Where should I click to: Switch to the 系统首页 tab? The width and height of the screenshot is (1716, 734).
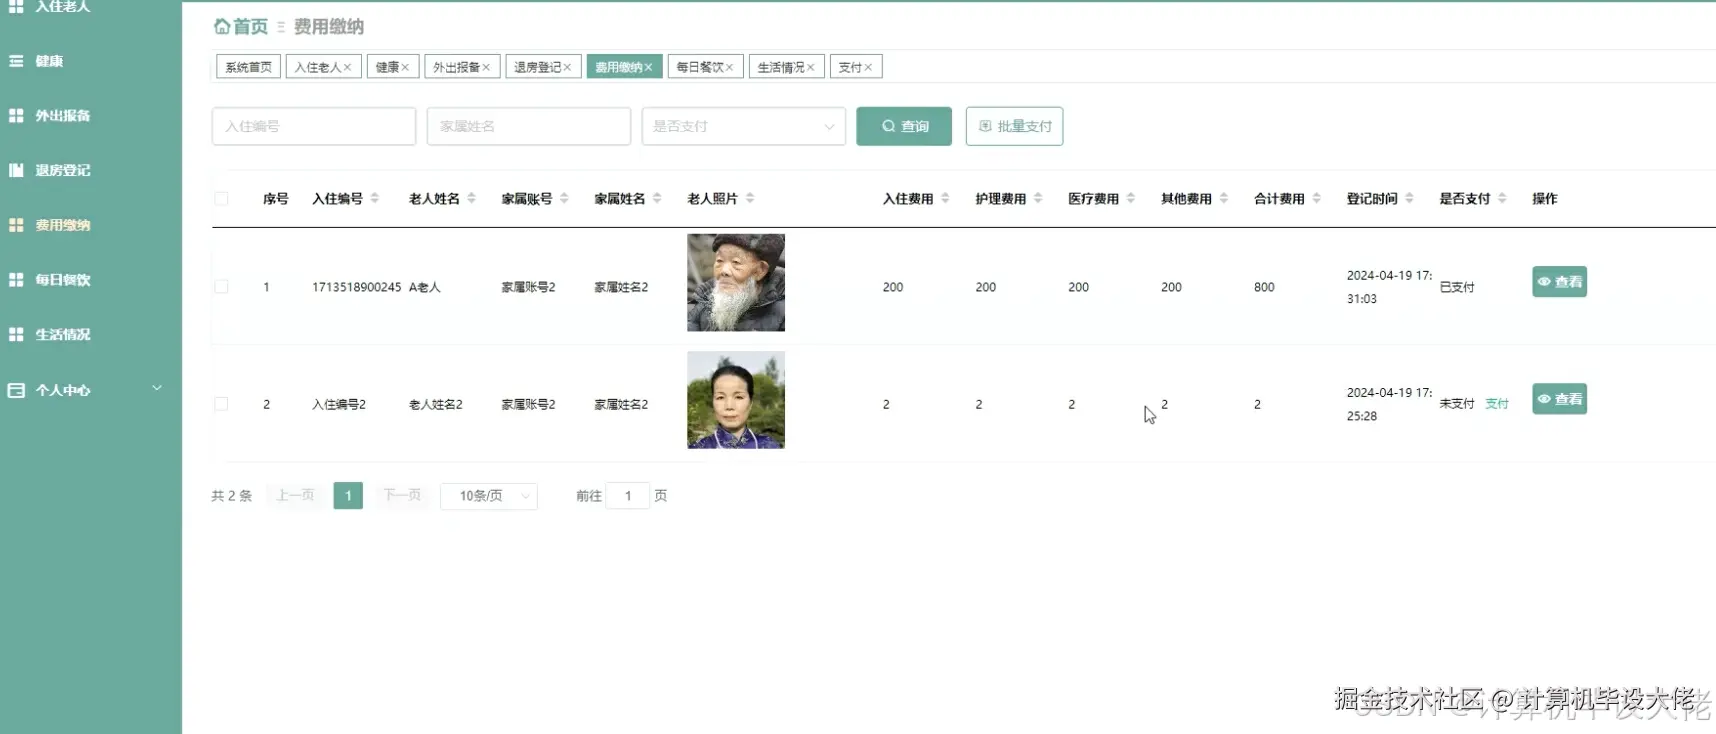[x=248, y=67]
